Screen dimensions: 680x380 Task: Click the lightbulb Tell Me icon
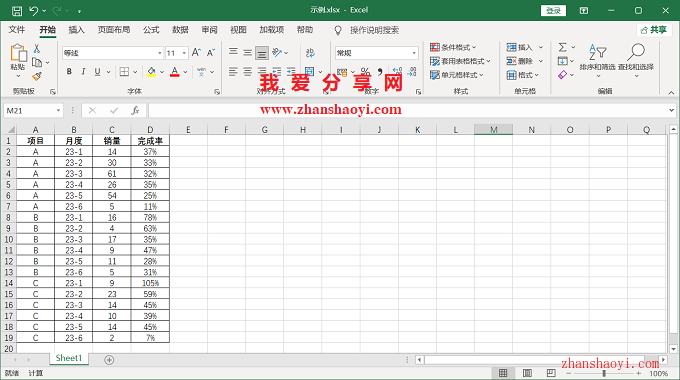click(x=338, y=30)
